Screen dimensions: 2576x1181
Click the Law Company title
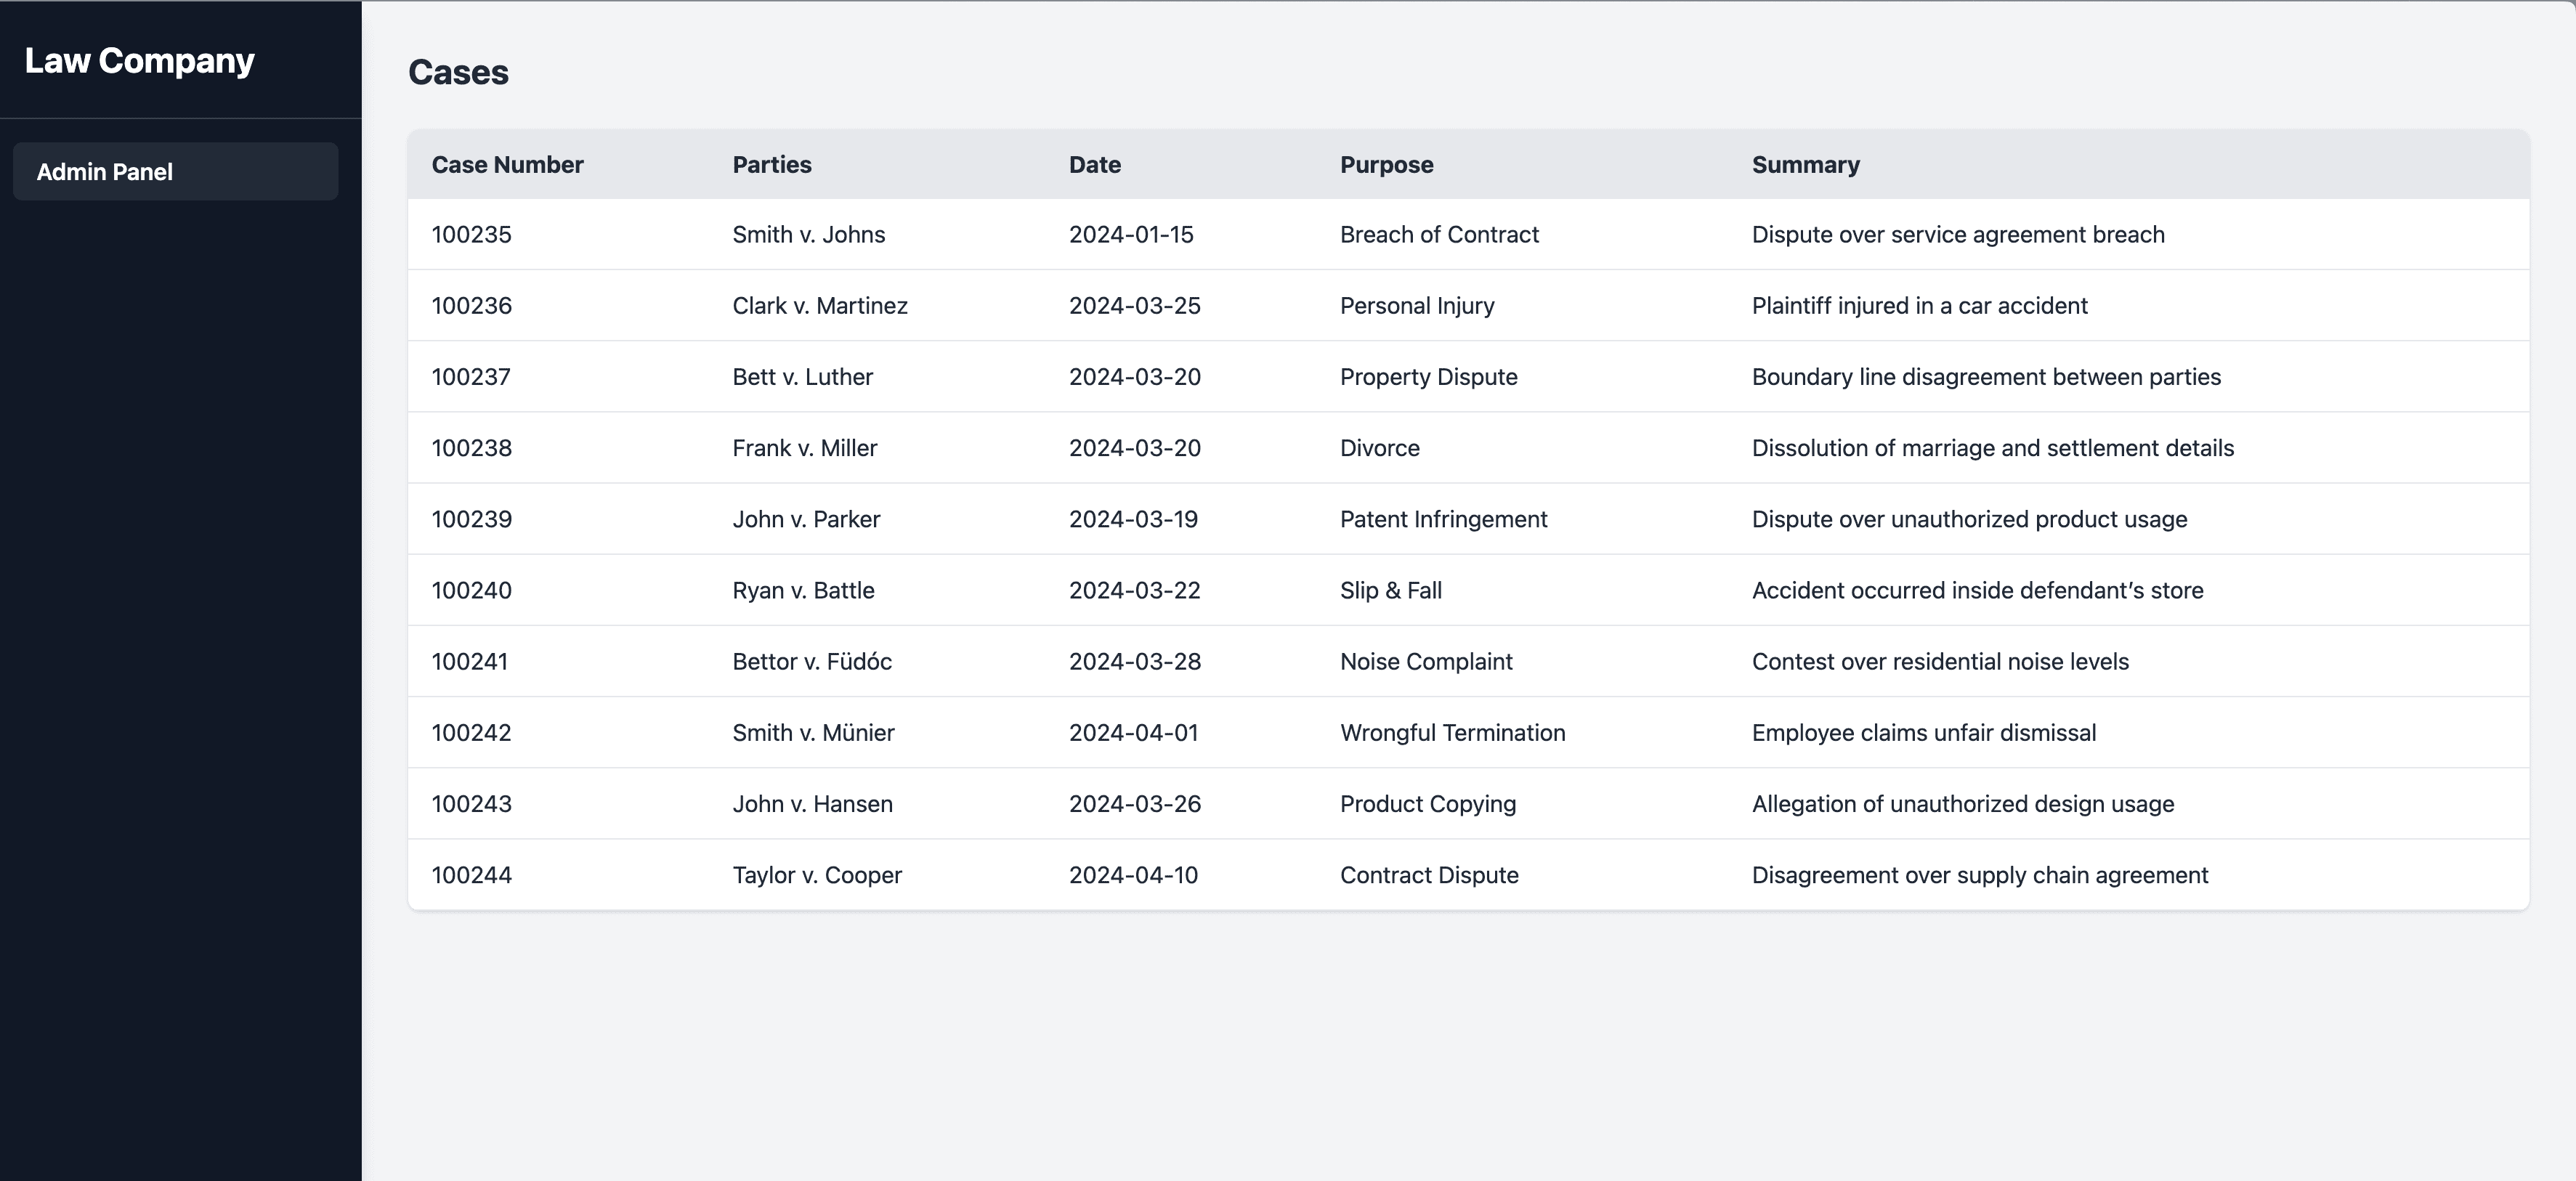(139, 61)
